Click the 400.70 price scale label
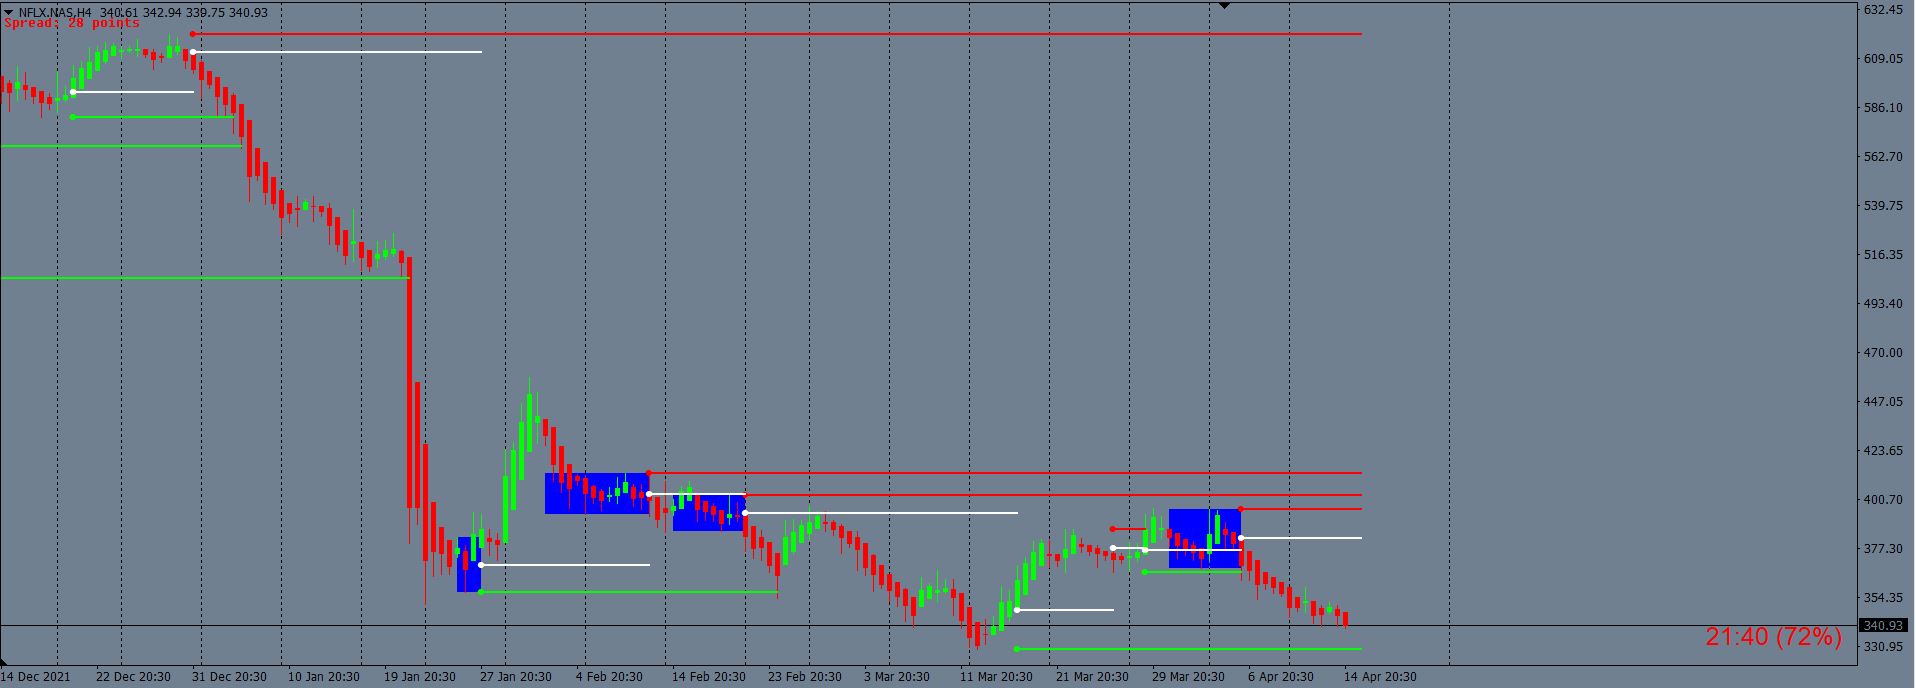 pos(1883,500)
